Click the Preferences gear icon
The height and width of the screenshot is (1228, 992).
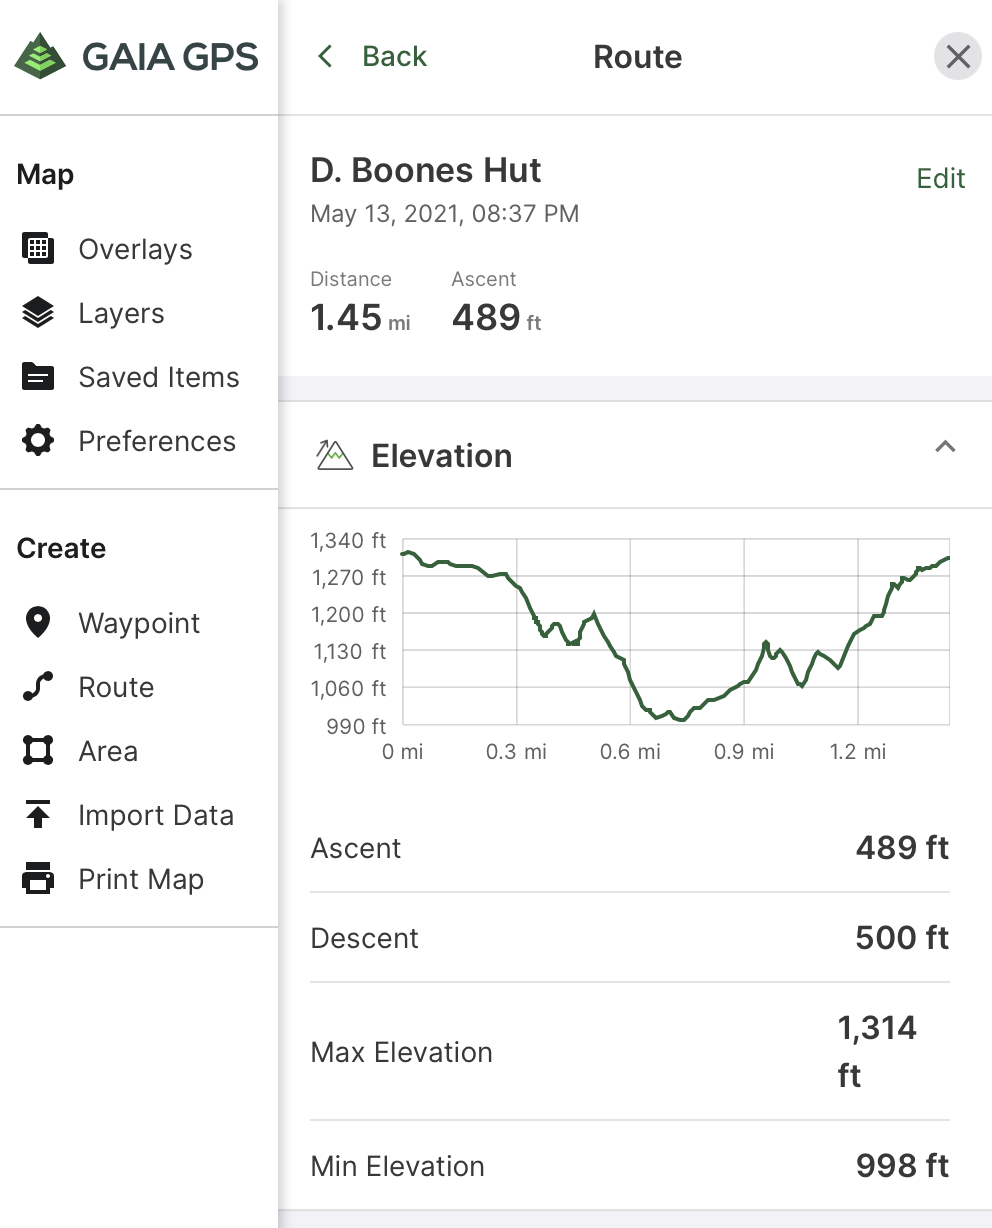pyautogui.click(x=38, y=441)
